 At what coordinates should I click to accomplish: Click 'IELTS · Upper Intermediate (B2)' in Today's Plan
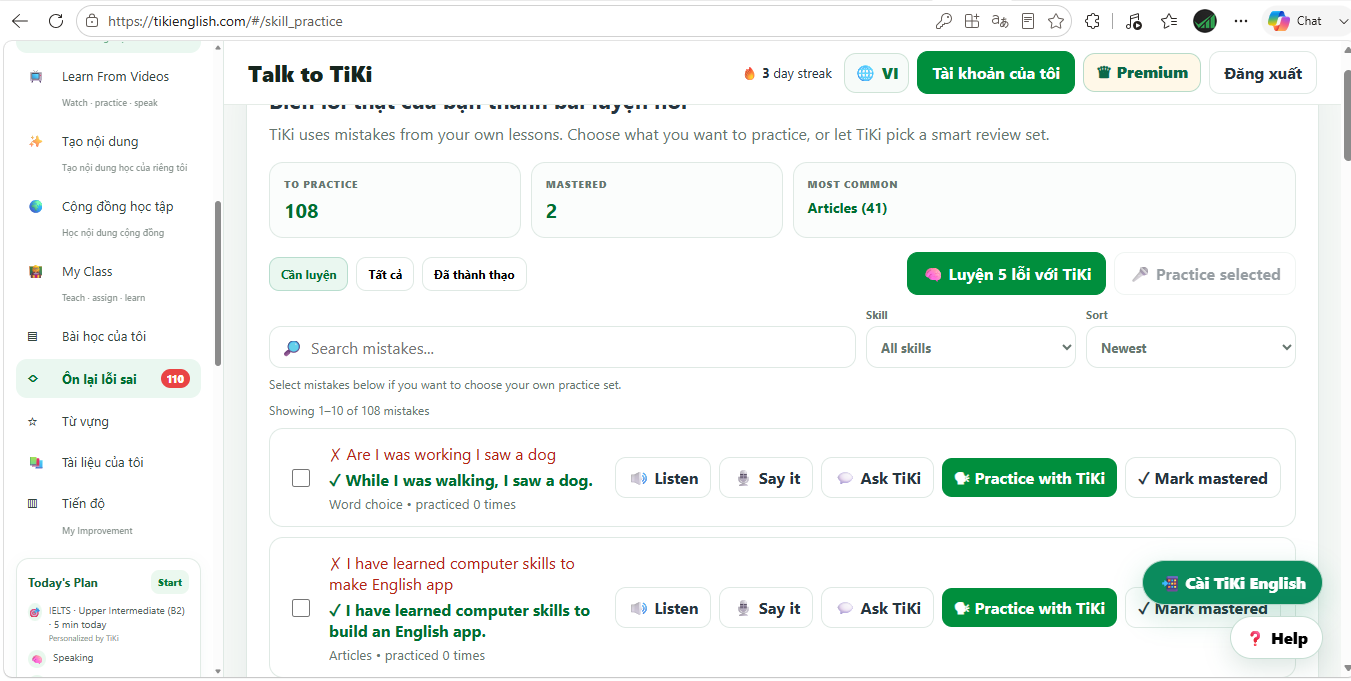pos(116,610)
